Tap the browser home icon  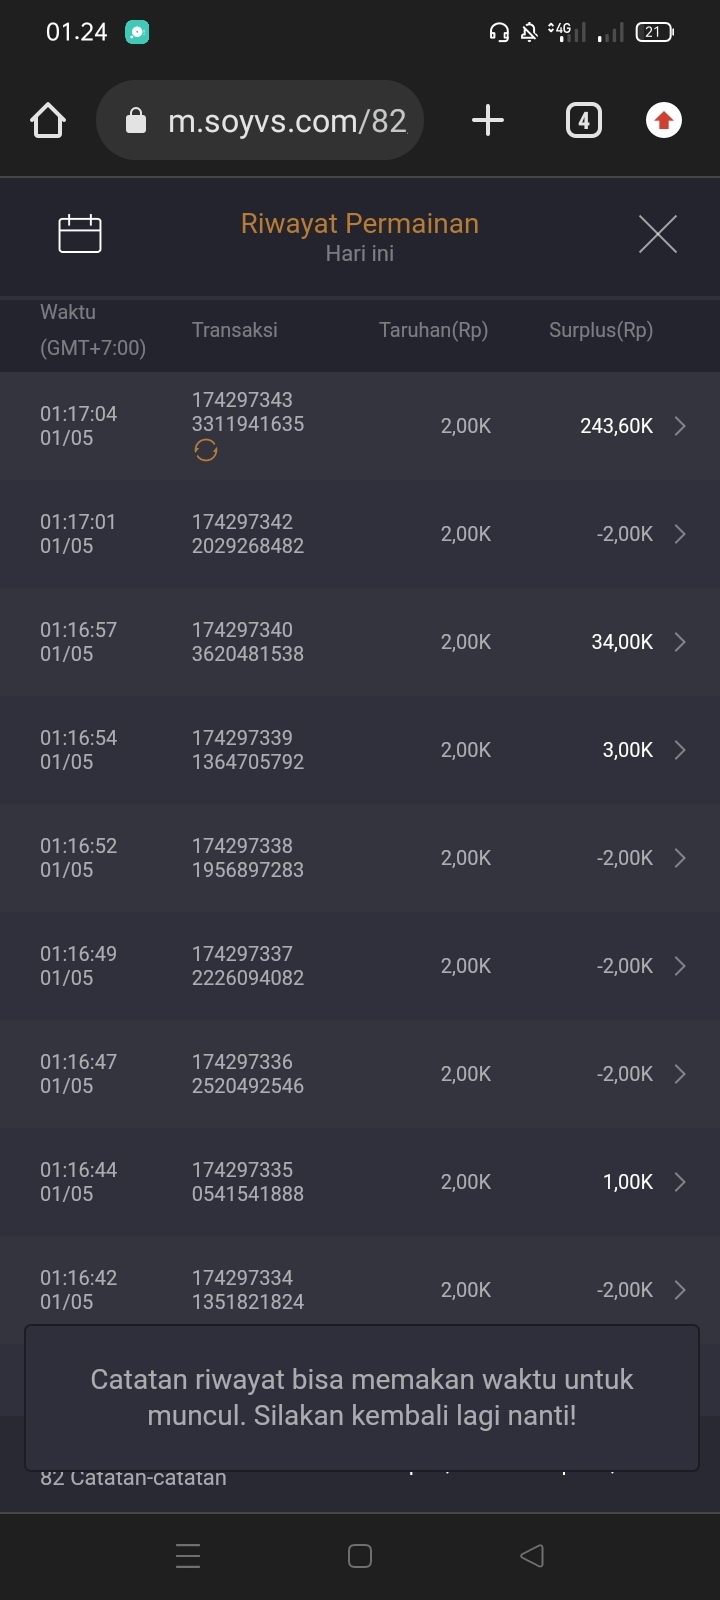tap(48, 121)
